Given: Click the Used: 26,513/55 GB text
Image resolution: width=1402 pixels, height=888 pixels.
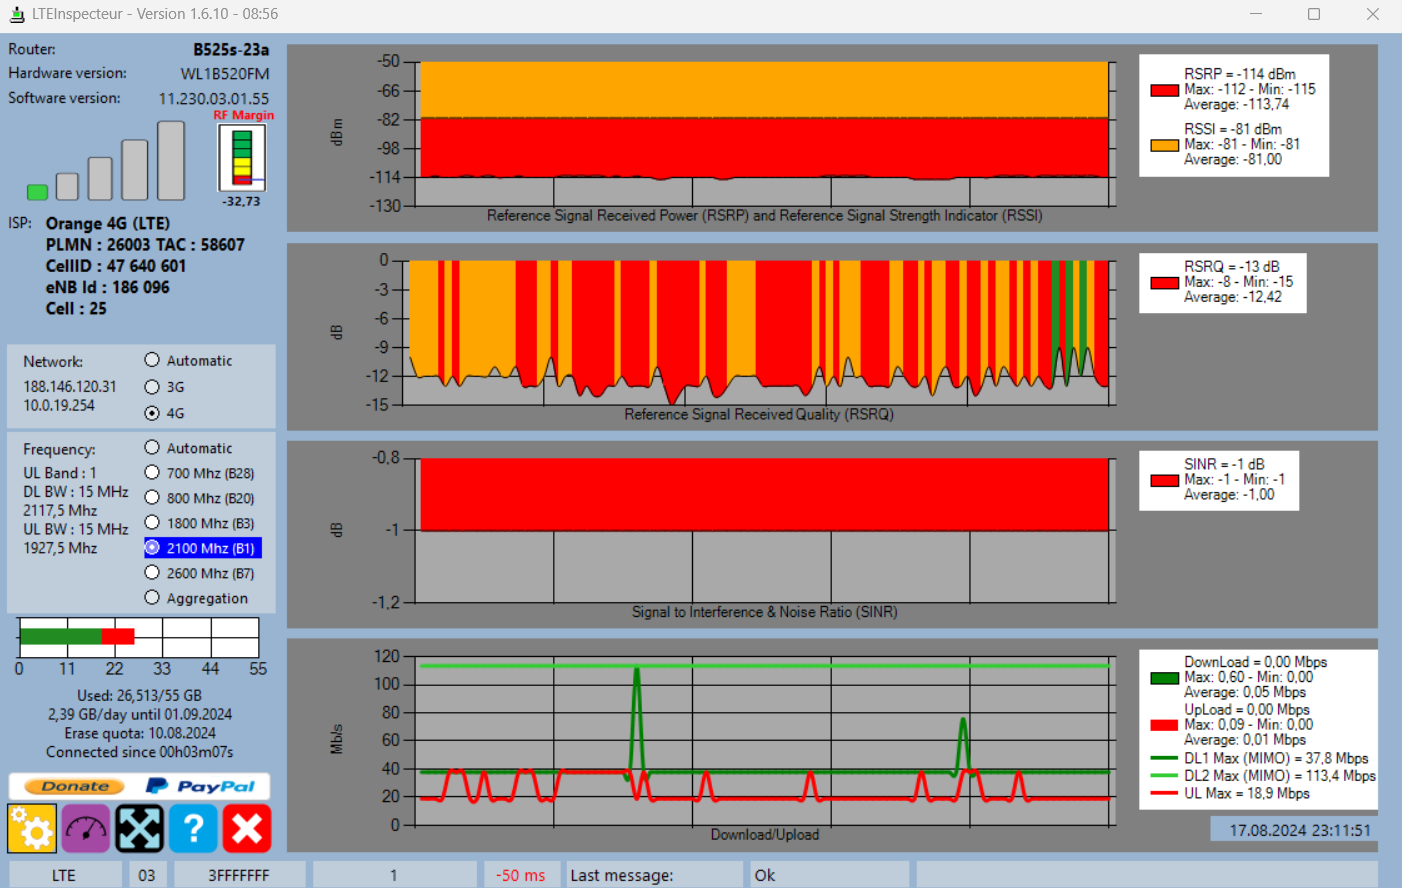Looking at the screenshot, I should [x=139, y=695].
